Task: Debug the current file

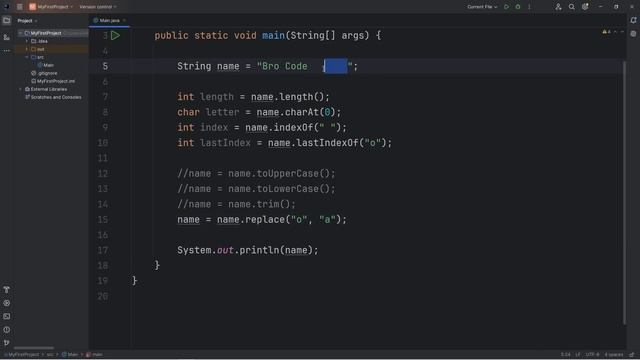Action: (518, 7)
